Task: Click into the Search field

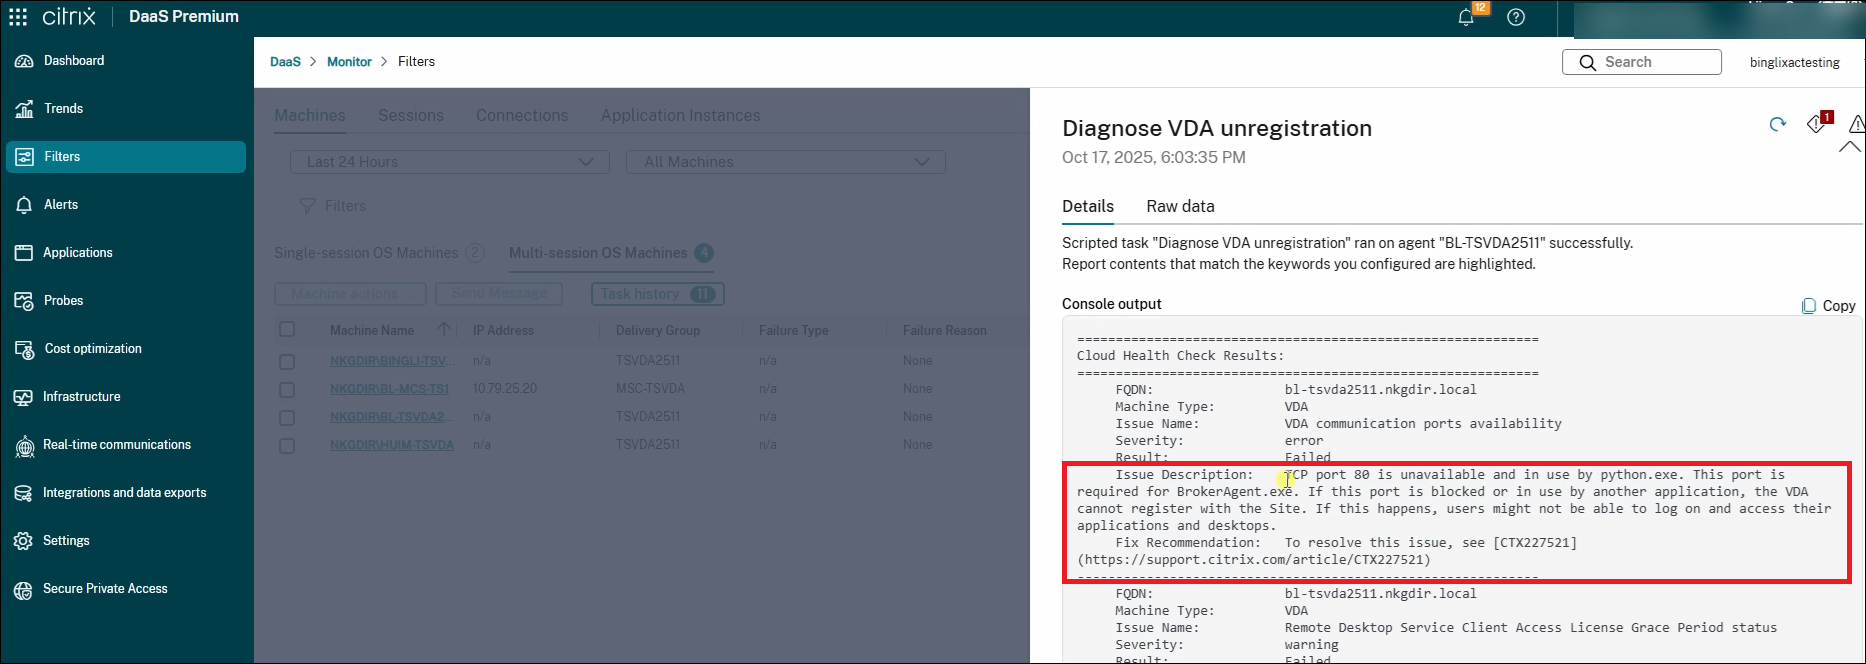Action: pos(1642,62)
